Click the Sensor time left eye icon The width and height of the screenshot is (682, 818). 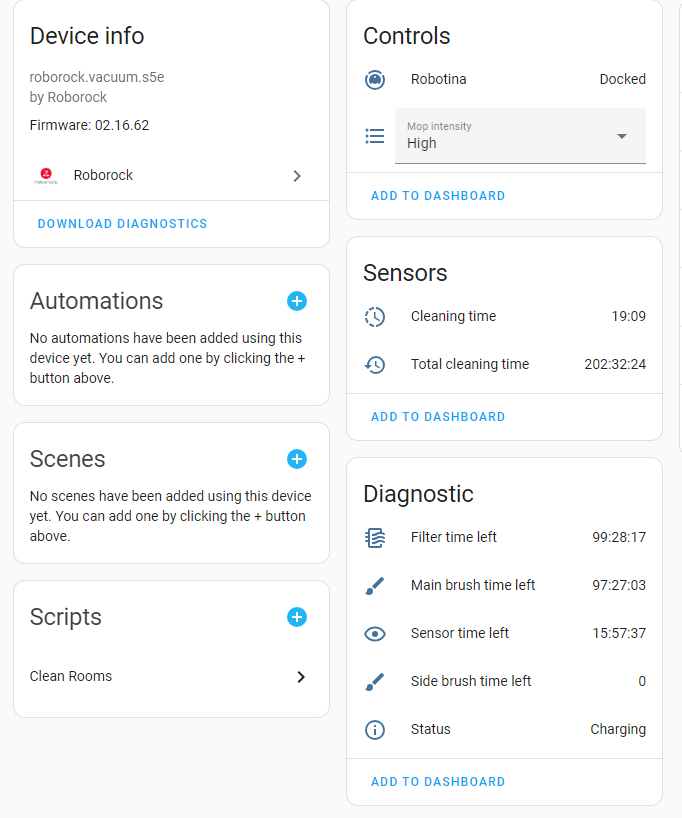[374, 633]
